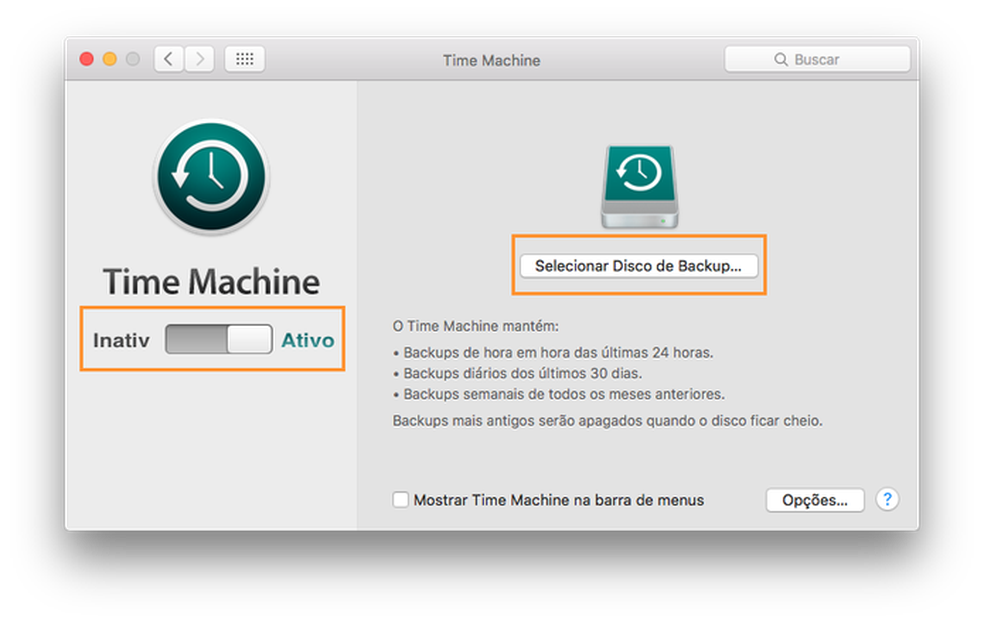
Task: Click the Time Machine heading under the clock
Action: point(211,282)
